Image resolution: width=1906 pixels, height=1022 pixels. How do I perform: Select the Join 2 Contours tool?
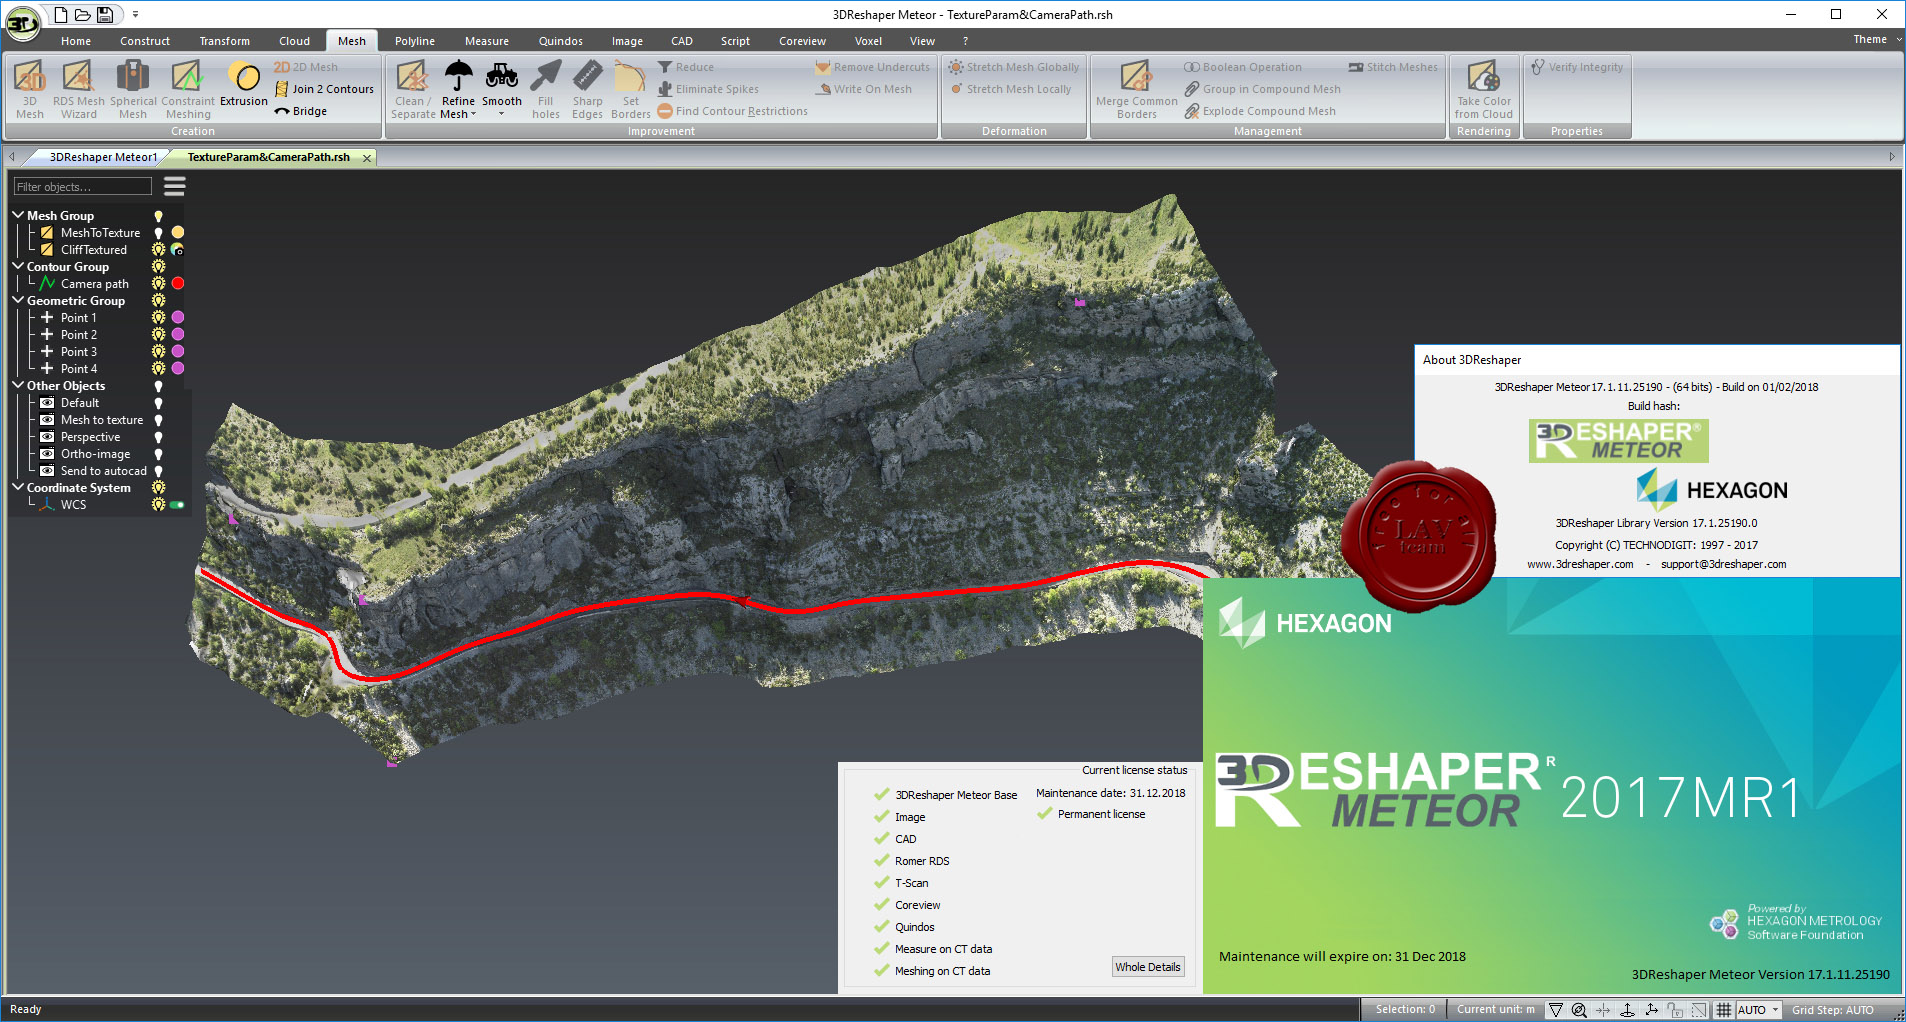pyautogui.click(x=324, y=89)
